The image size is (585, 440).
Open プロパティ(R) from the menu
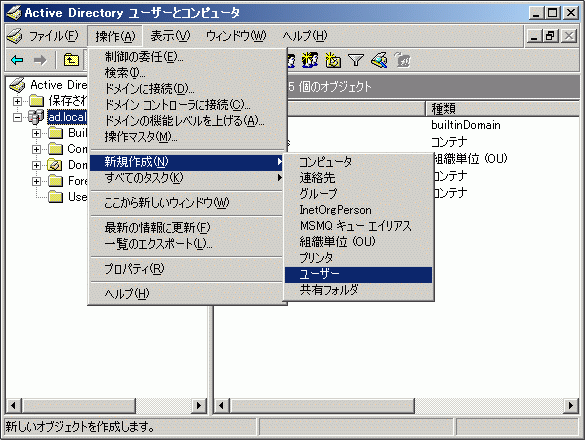click(x=187, y=269)
